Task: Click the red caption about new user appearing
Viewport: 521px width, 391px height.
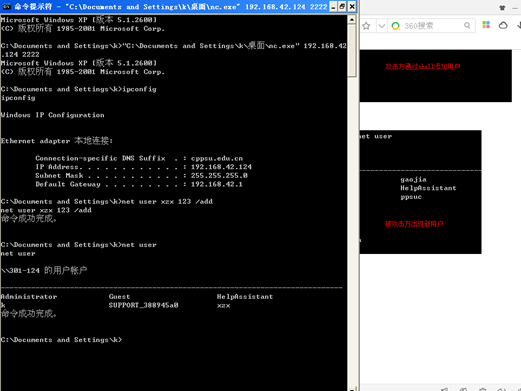Action: click(414, 224)
